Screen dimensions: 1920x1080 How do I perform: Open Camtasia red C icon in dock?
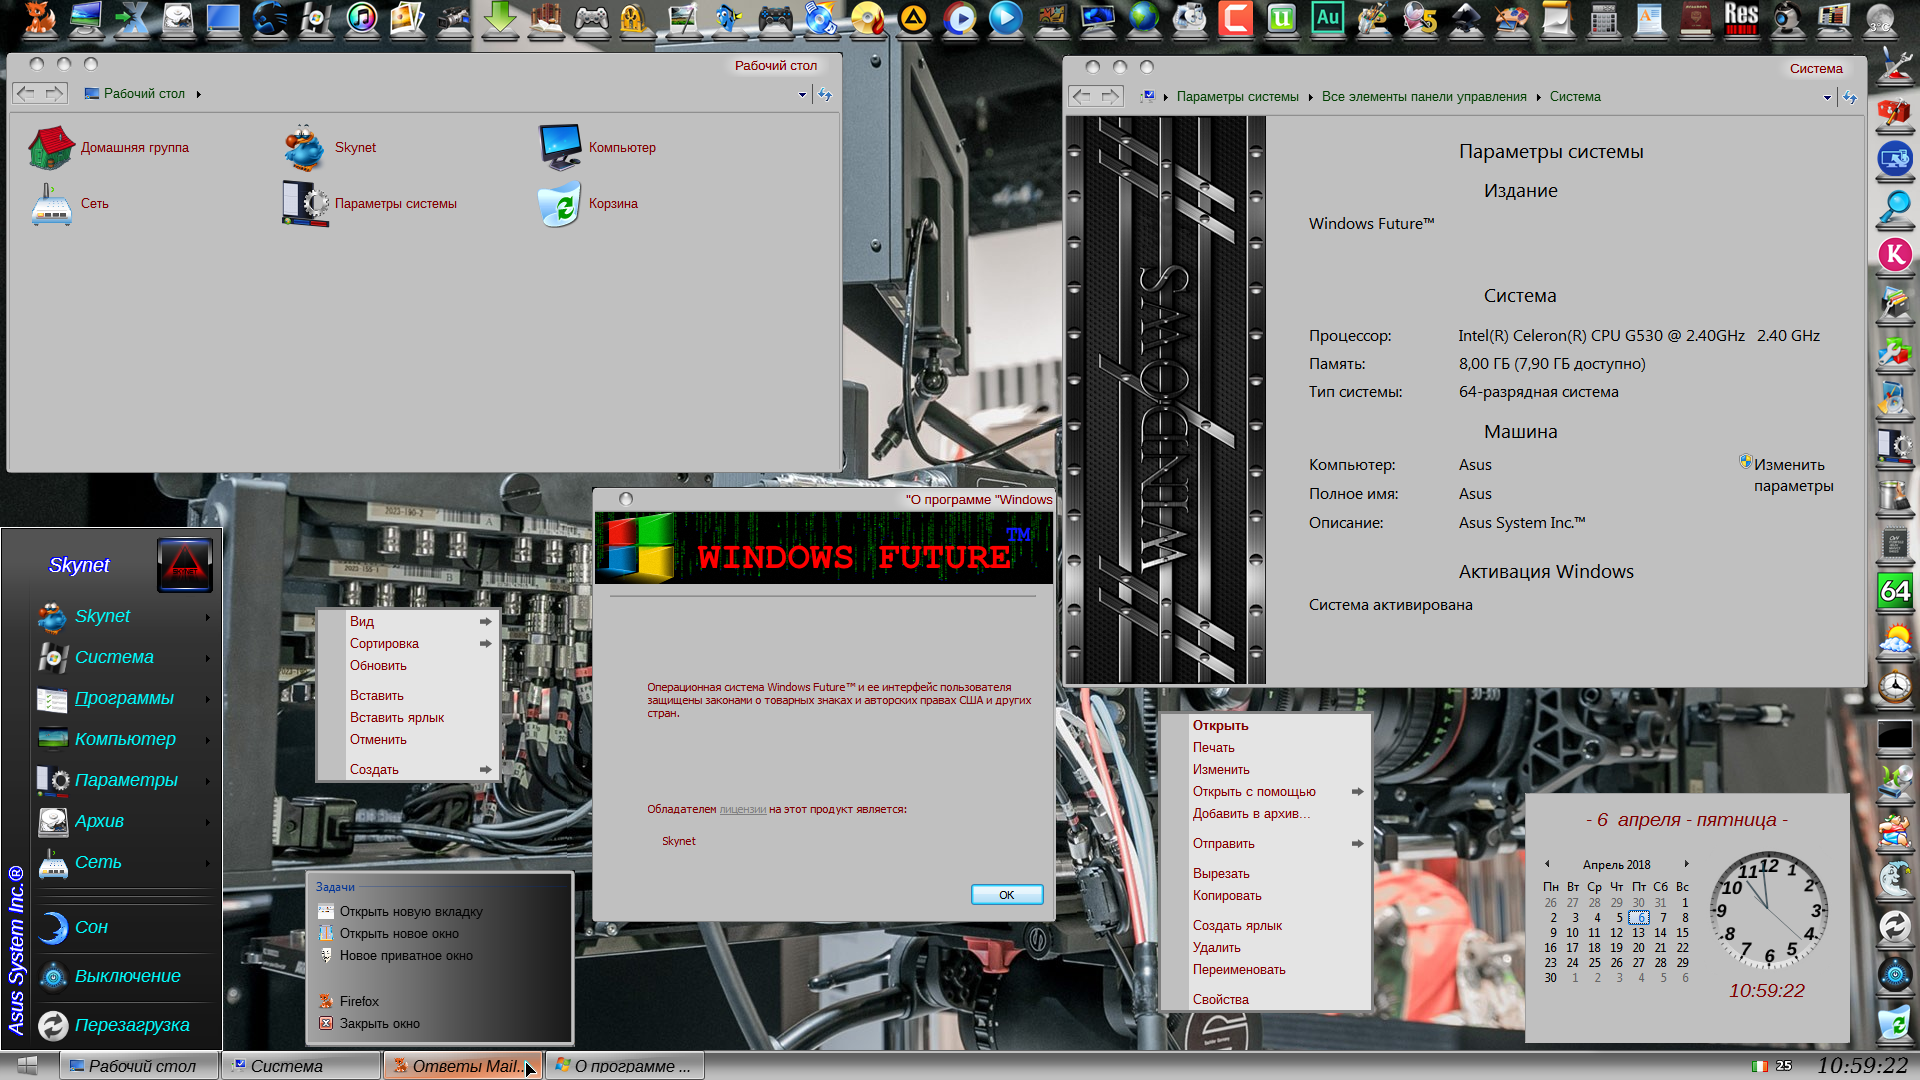tap(1236, 18)
